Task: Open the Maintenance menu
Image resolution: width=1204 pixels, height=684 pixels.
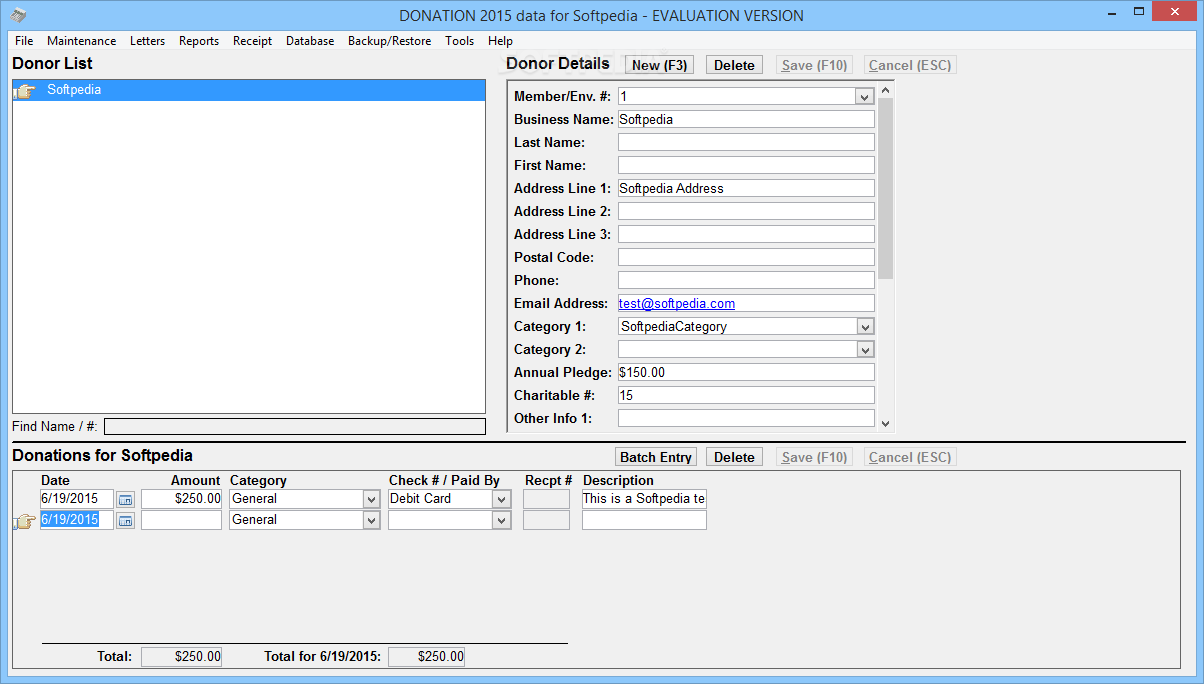Action: coord(82,41)
